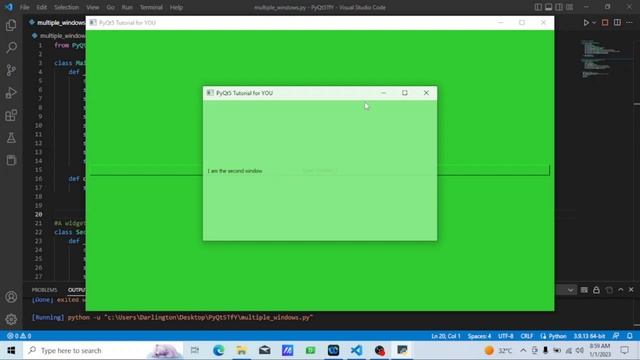Select the 3.9.13 64-bit interpreter

tap(589, 336)
